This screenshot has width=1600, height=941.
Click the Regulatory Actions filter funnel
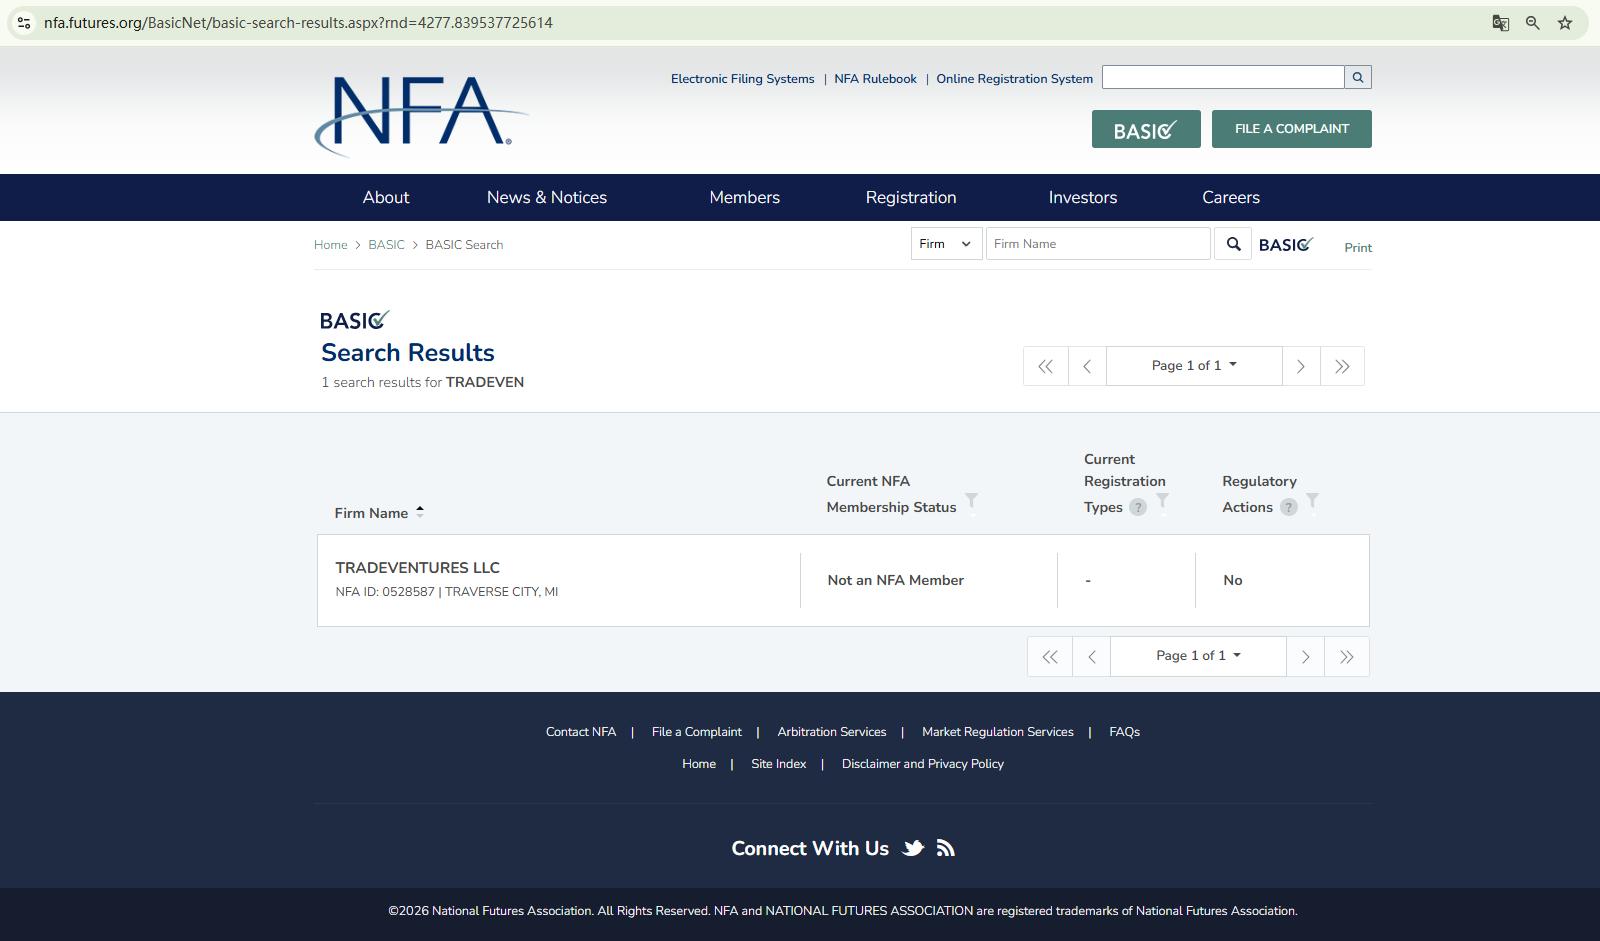click(x=1312, y=500)
